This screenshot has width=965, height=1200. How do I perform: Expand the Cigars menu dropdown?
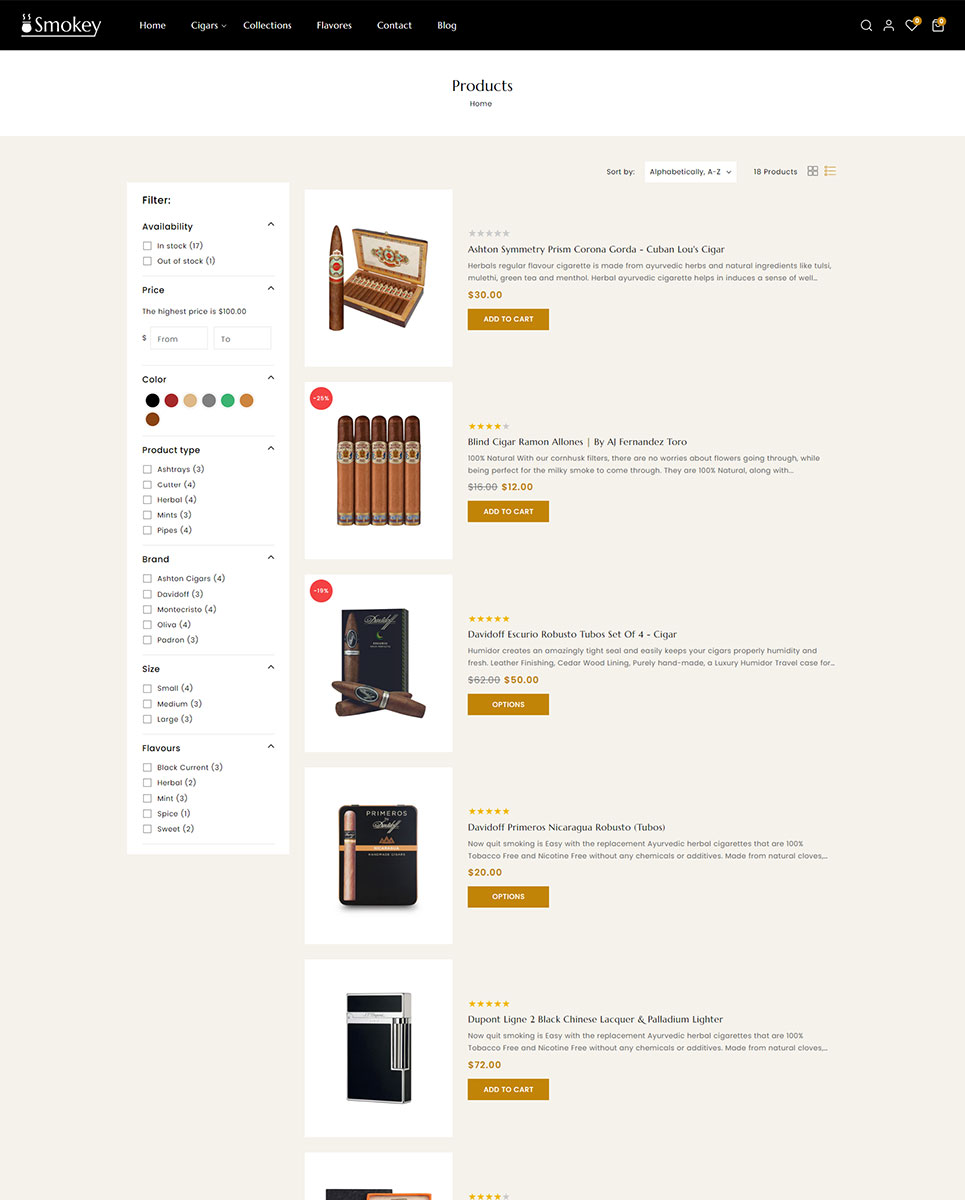click(x=208, y=26)
